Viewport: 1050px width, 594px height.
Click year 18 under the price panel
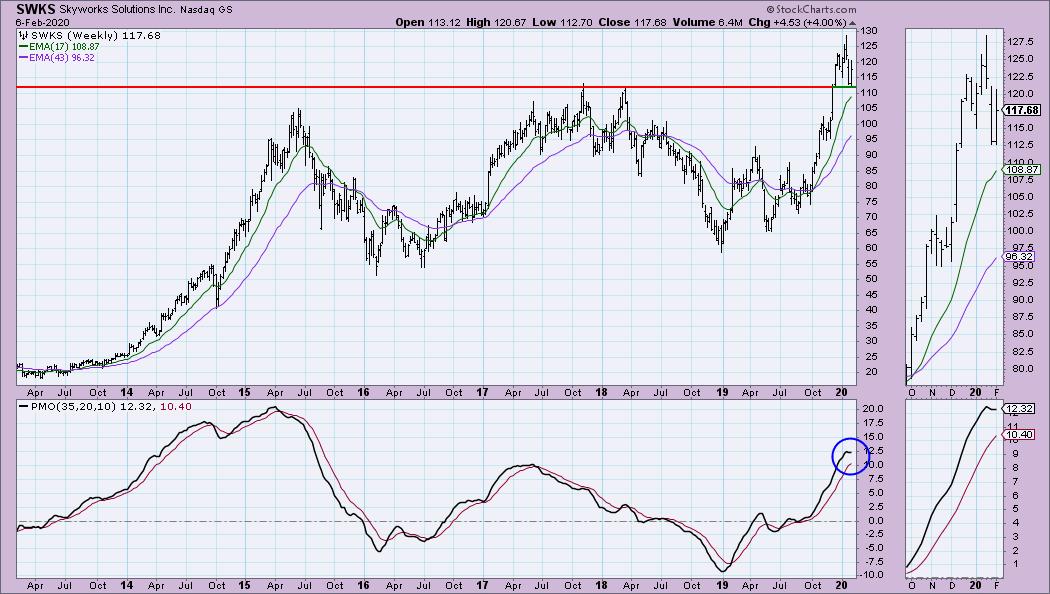601,392
